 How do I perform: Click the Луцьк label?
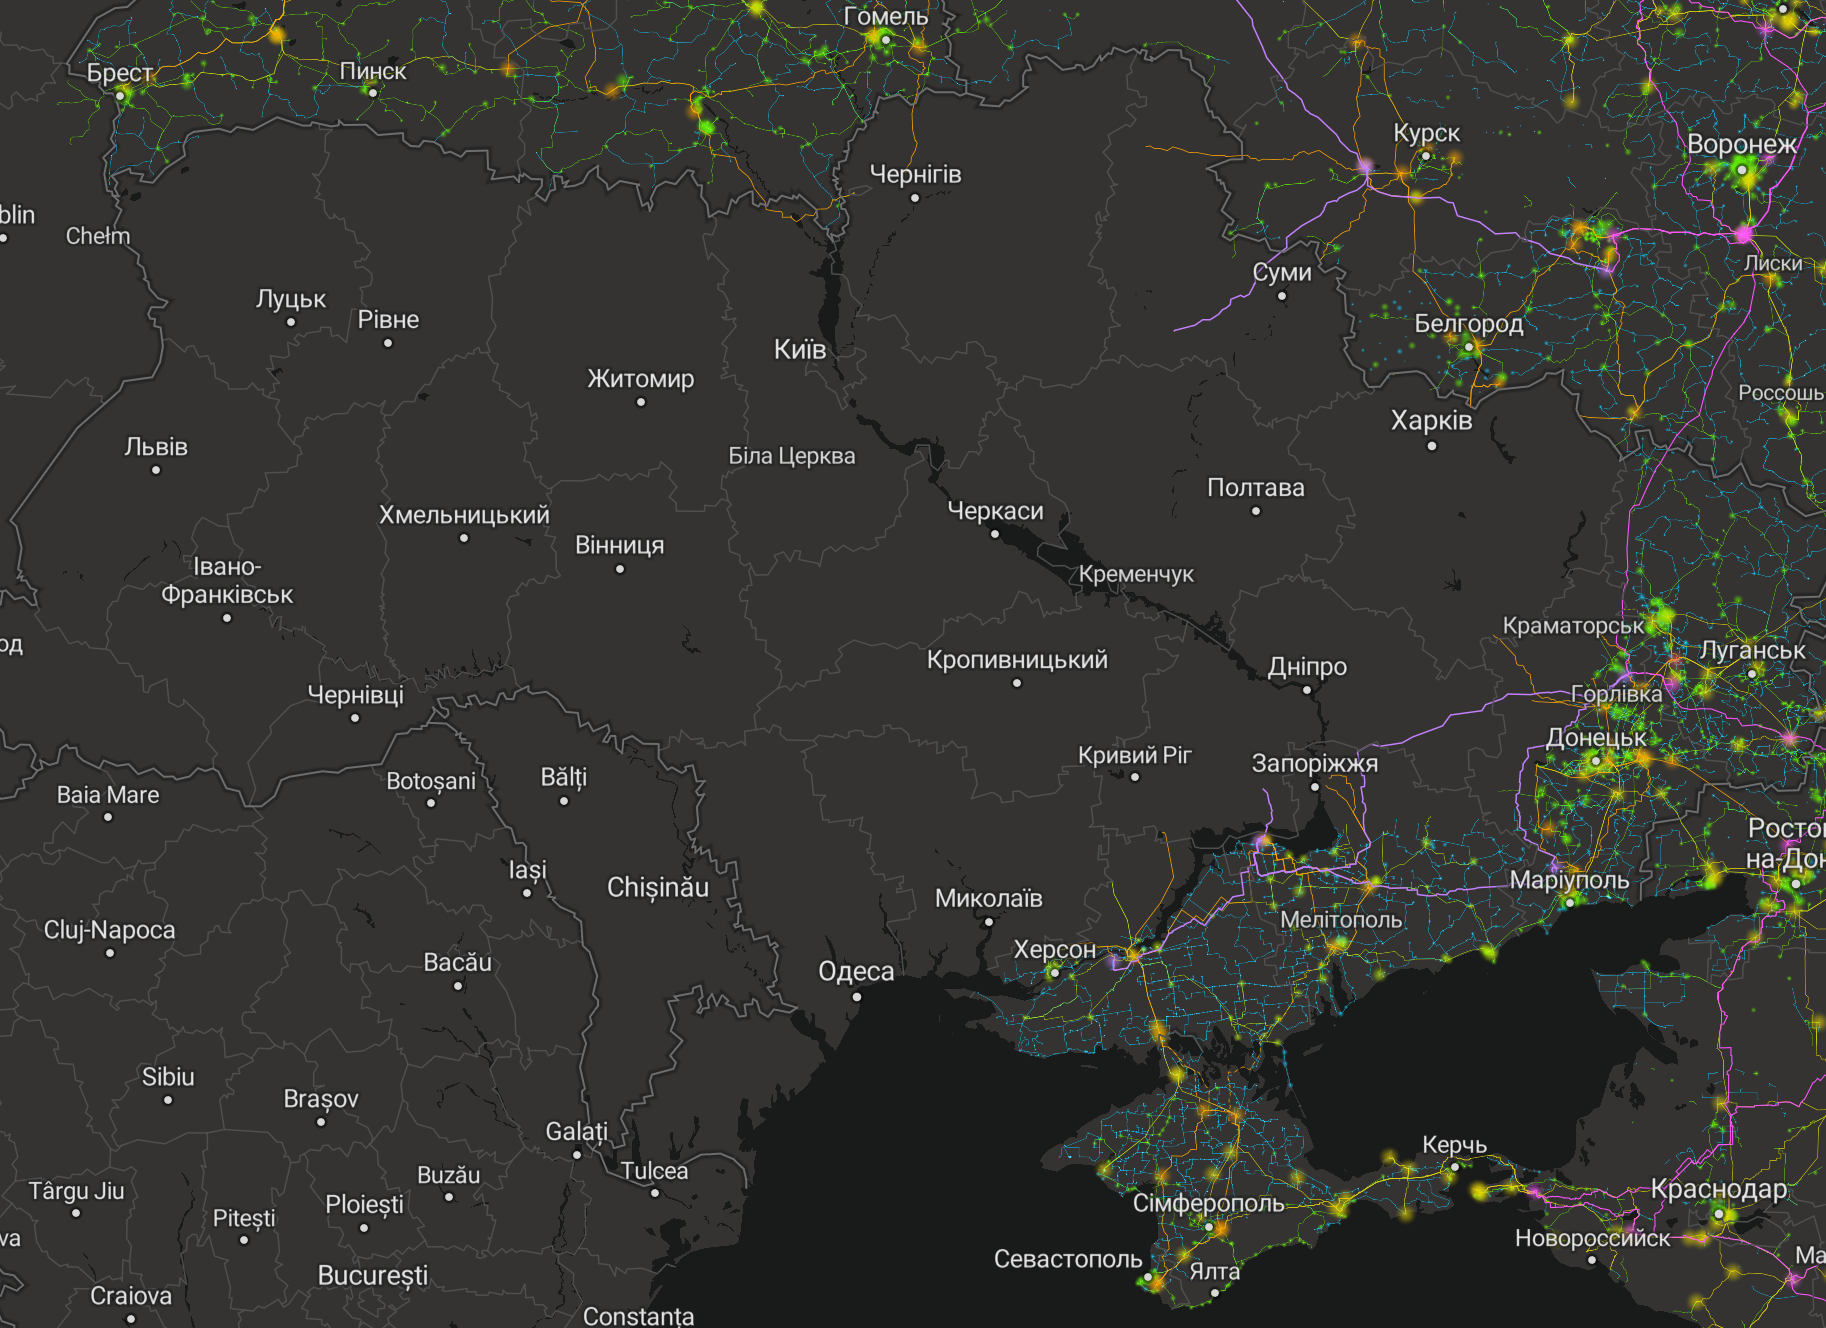pyautogui.click(x=291, y=299)
